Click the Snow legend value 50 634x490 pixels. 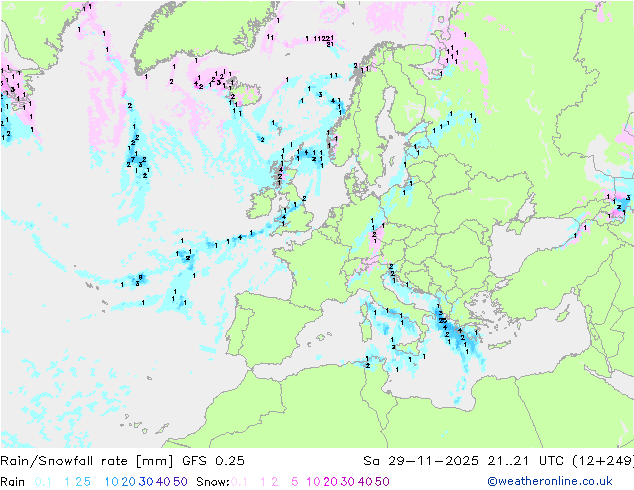click(382, 482)
